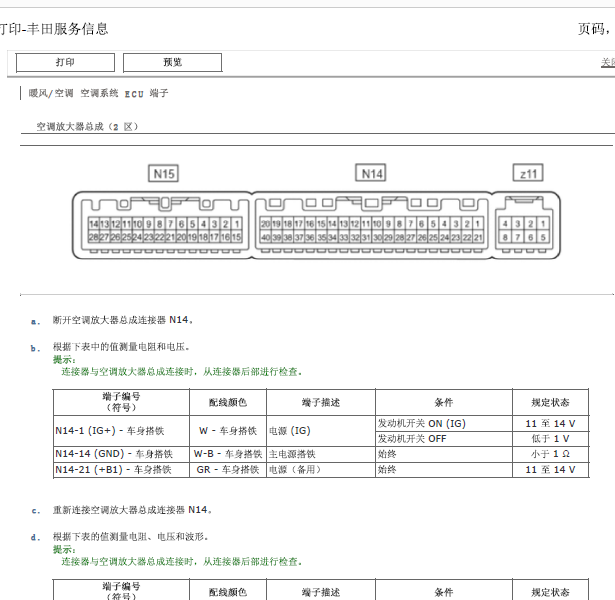Select the green hint under step b

click(182, 372)
